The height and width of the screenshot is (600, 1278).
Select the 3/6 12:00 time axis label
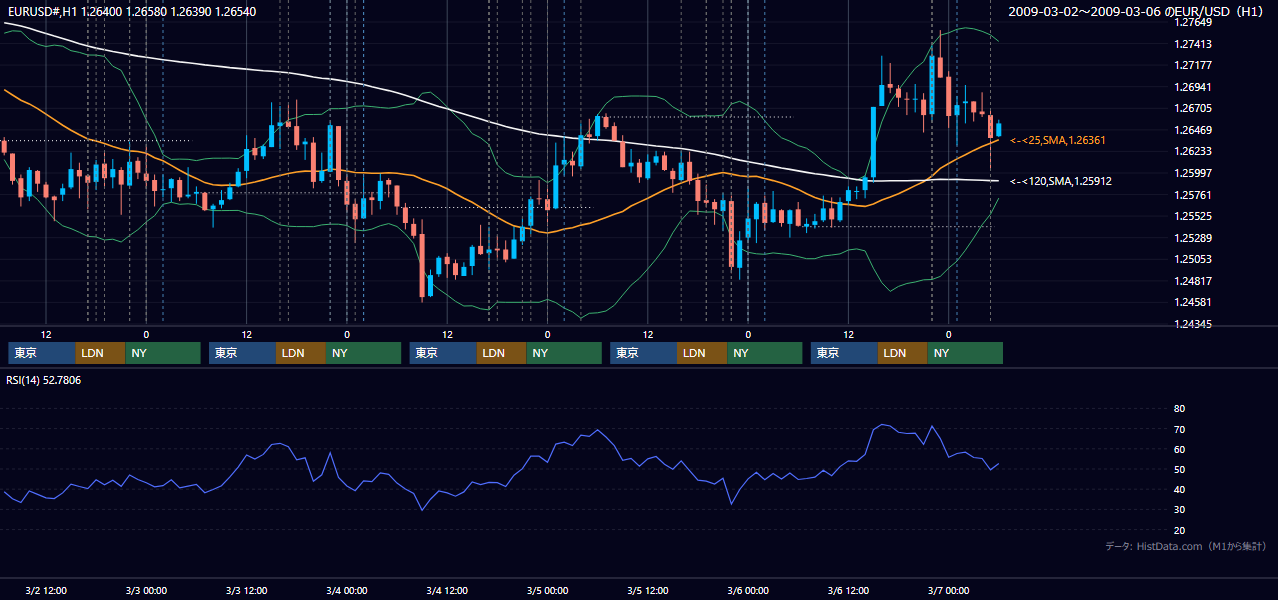click(x=848, y=590)
